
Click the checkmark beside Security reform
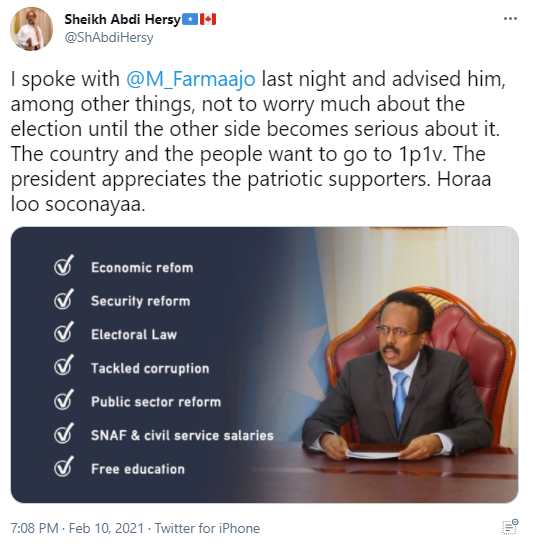(64, 299)
